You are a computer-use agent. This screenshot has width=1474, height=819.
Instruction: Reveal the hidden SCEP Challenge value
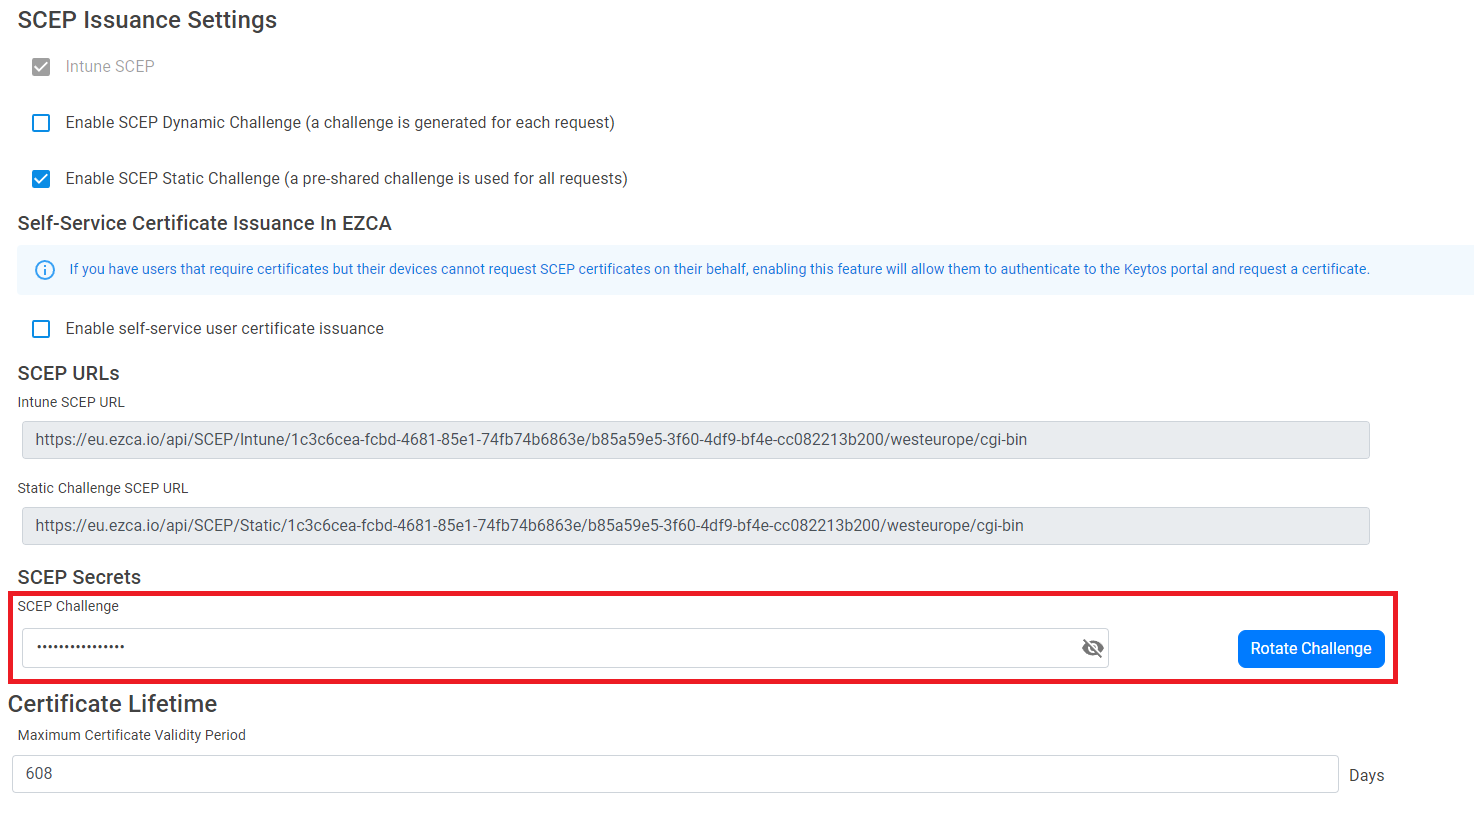[x=1092, y=648]
